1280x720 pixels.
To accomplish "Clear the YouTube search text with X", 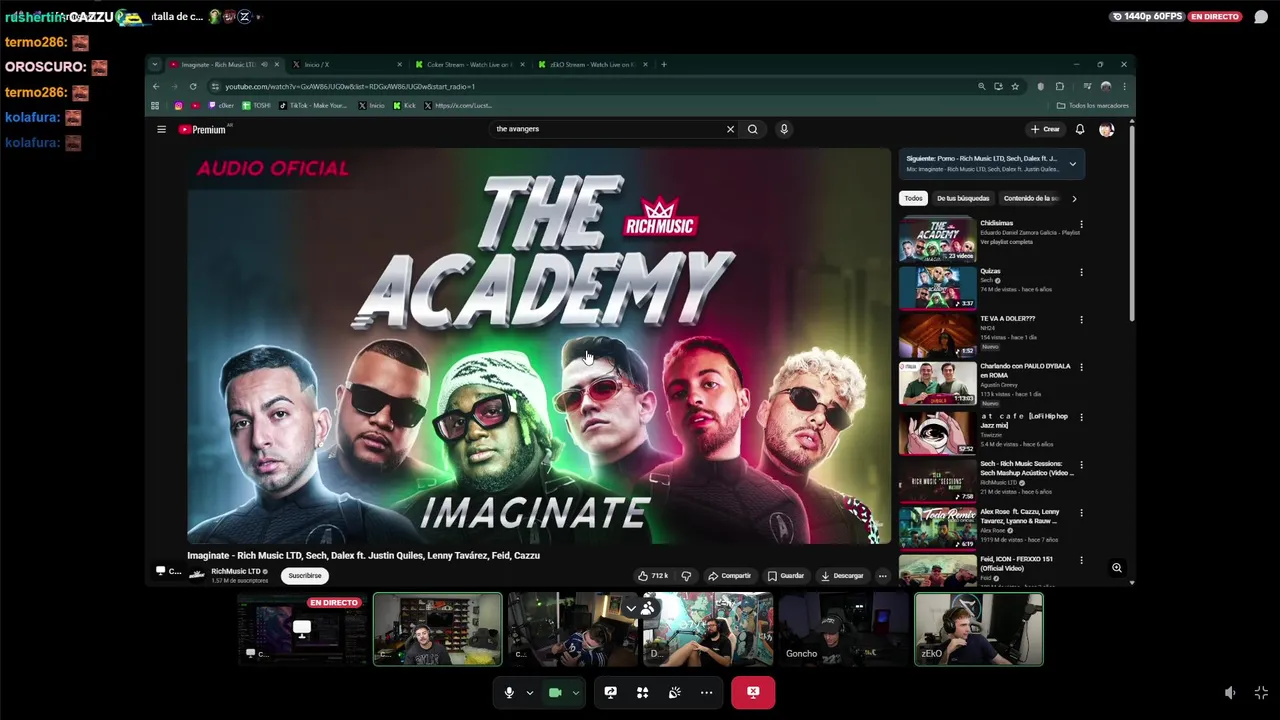I will (x=730, y=129).
